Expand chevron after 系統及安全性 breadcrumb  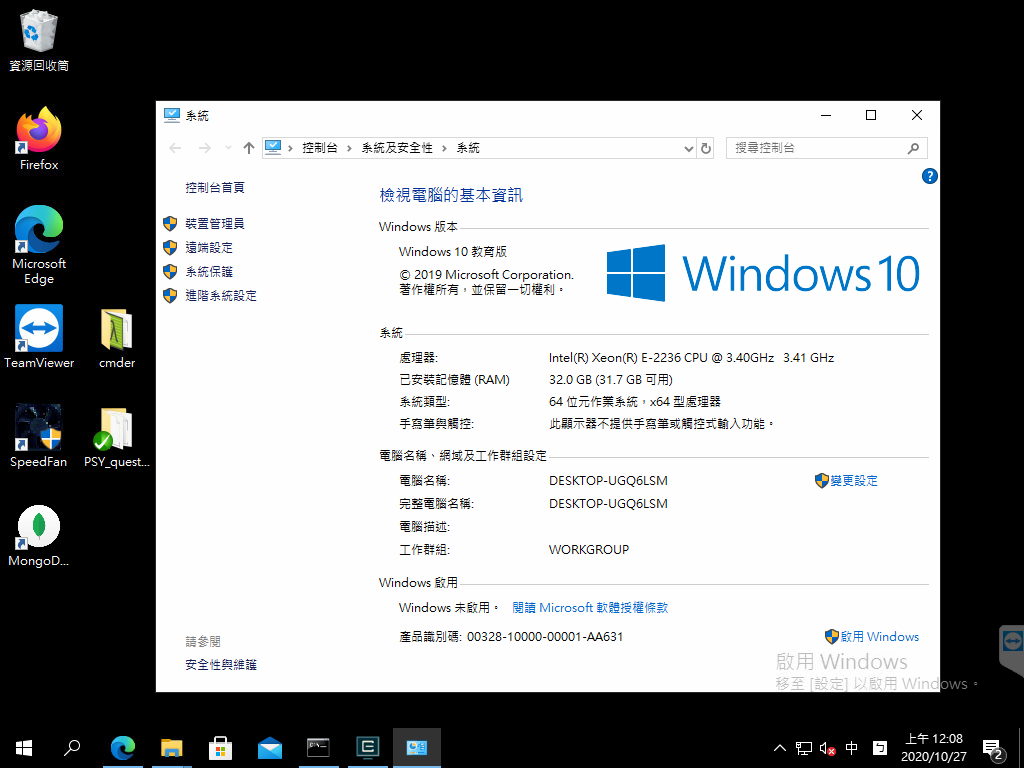click(444, 148)
